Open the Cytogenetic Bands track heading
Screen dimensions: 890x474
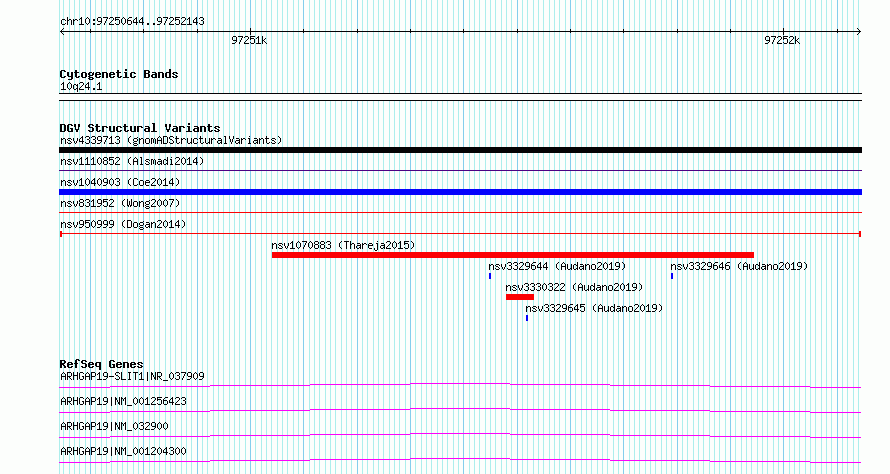point(119,74)
